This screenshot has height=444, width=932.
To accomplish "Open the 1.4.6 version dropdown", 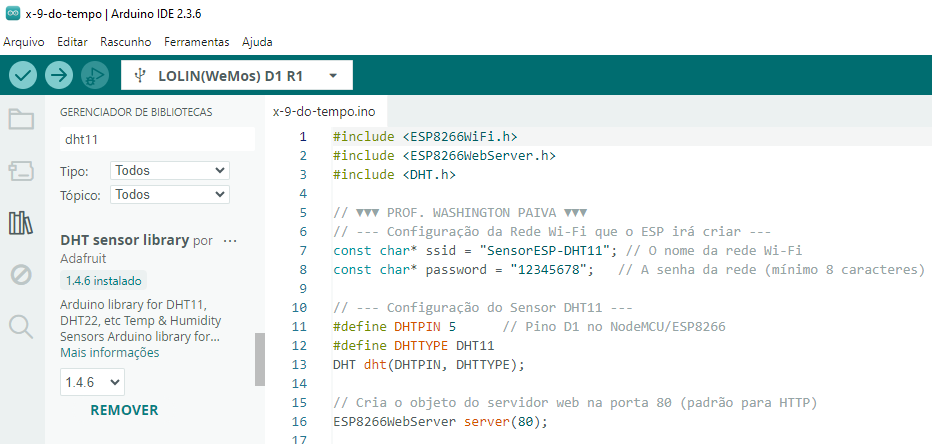I will click(x=92, y=382).
